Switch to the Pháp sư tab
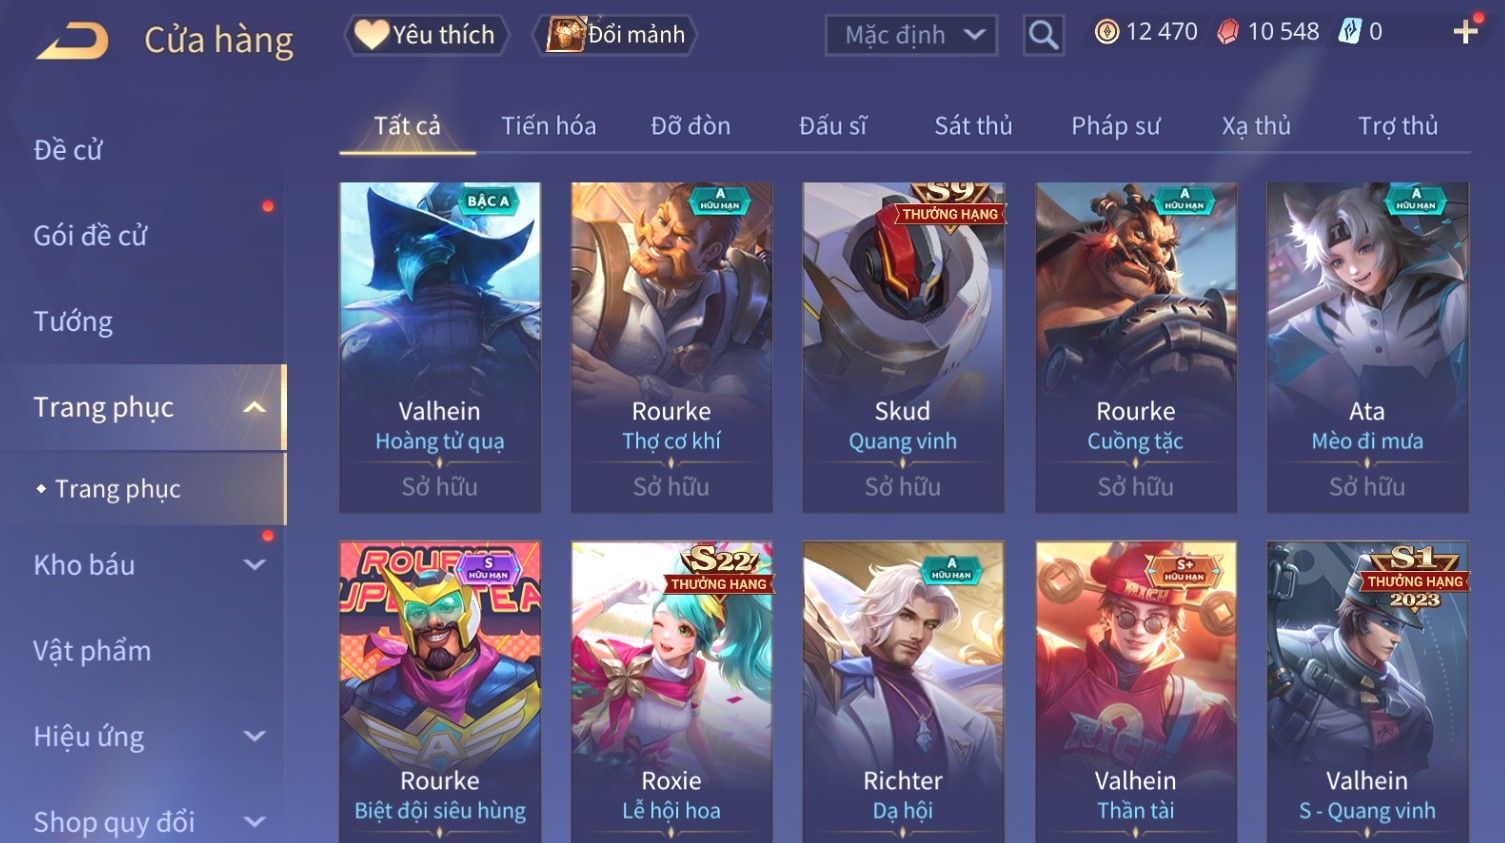 pos(1115,126)
